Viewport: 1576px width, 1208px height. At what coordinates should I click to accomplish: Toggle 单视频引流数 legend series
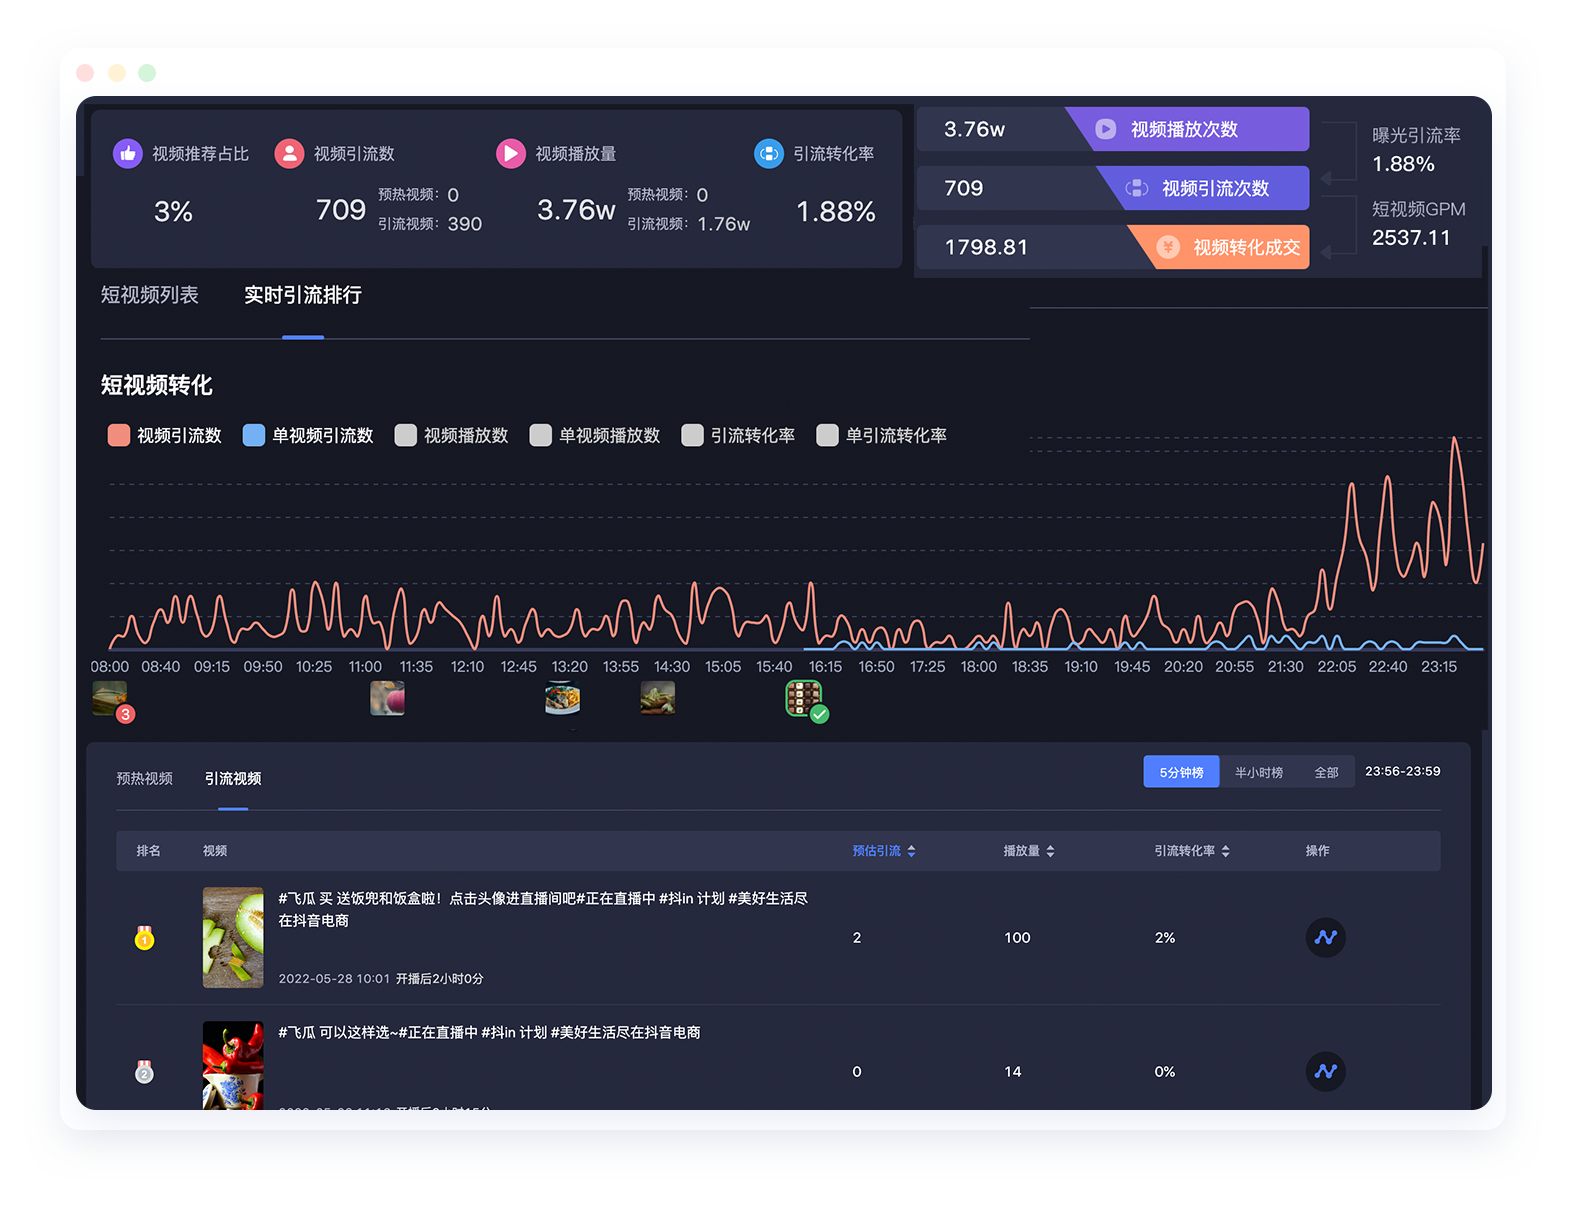308,435
